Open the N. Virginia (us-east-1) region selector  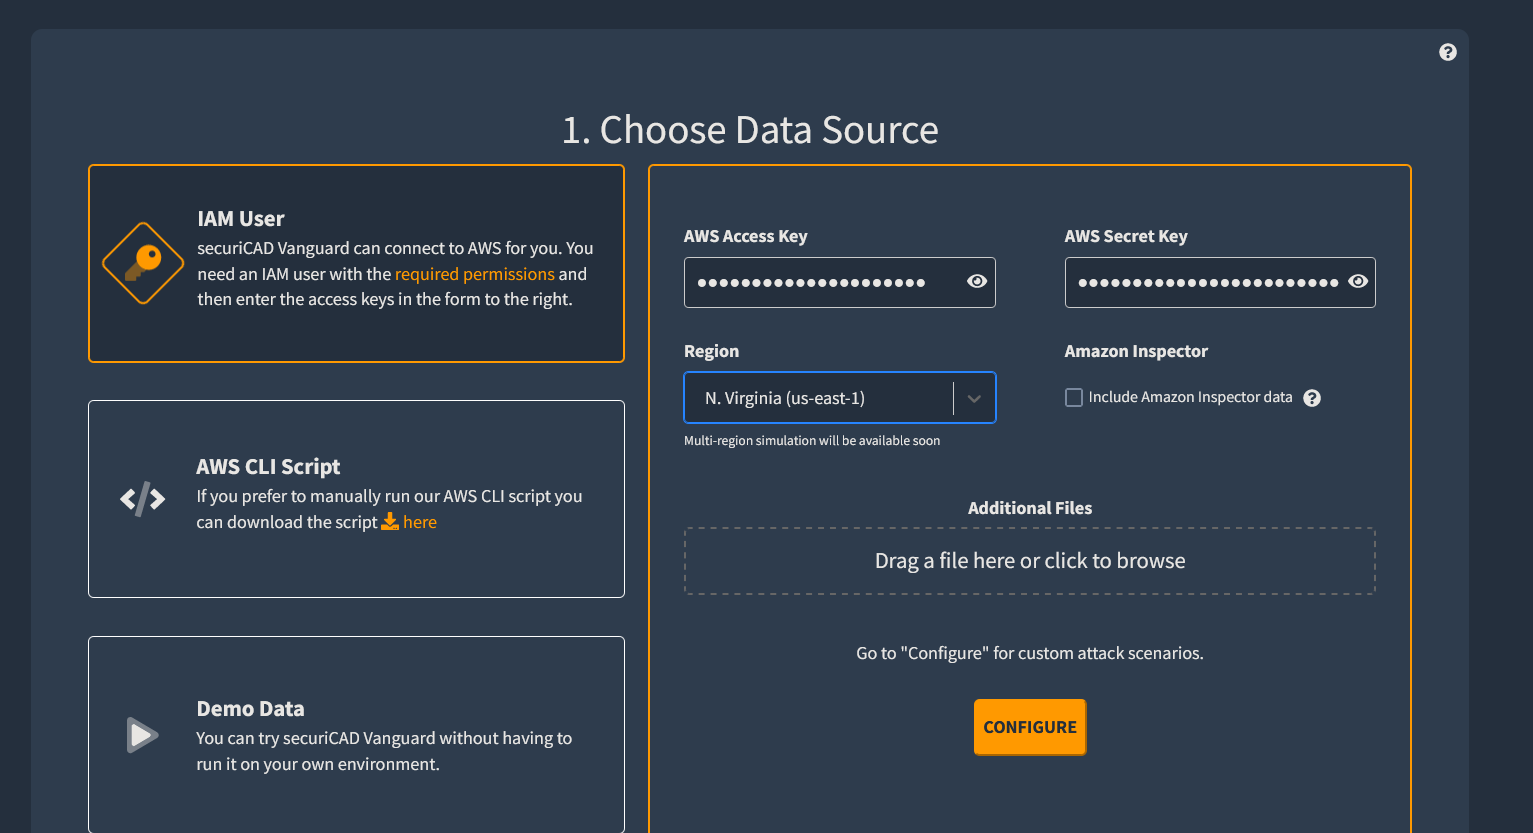point(840,398)
